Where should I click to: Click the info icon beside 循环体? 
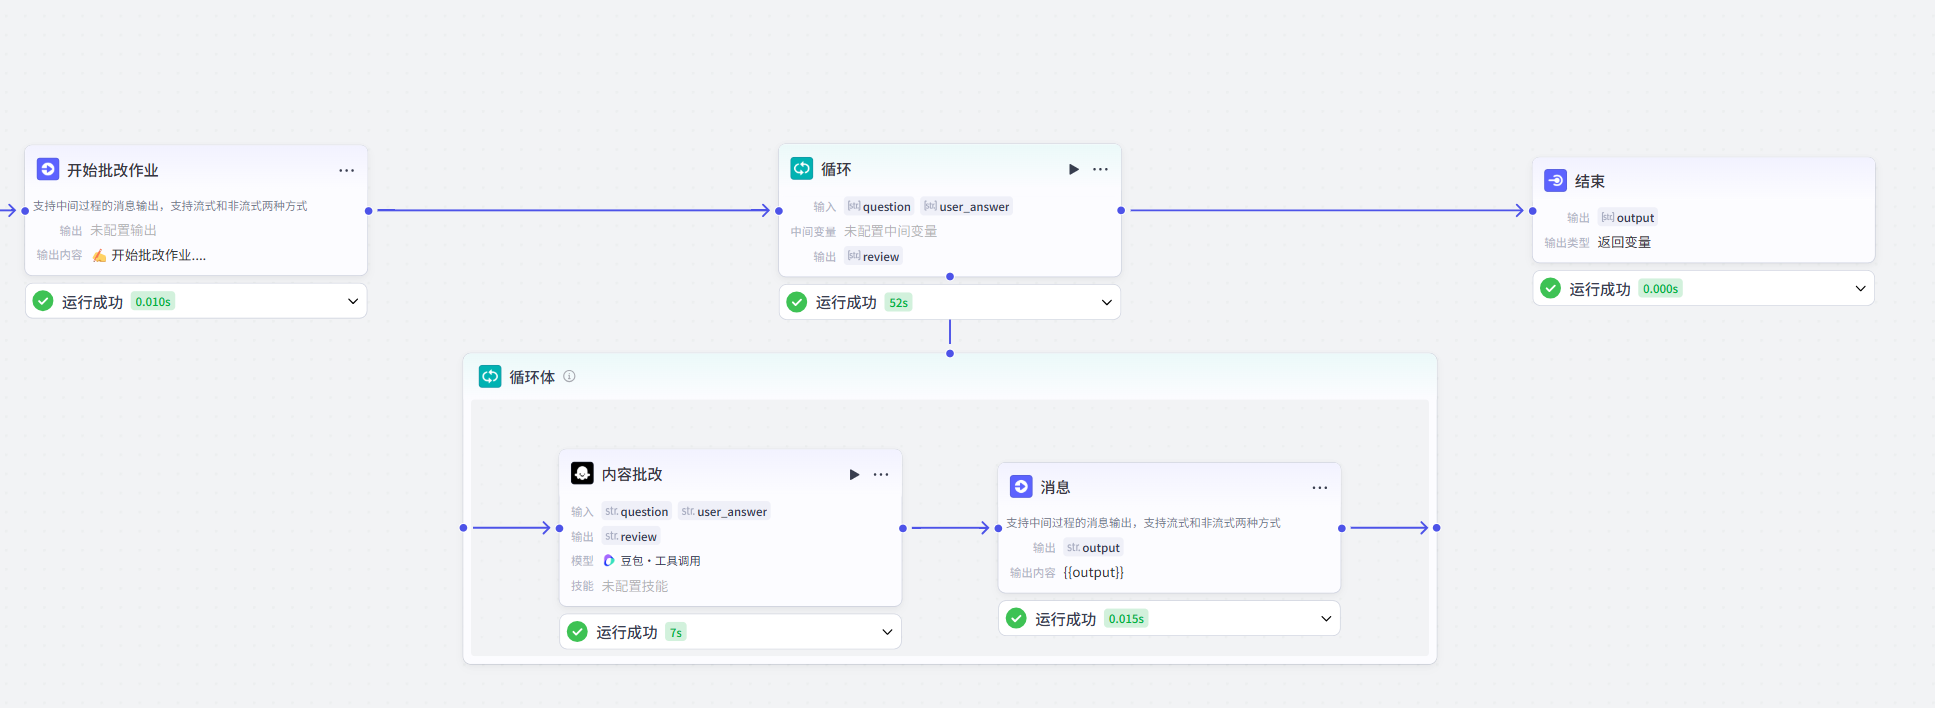[x=569, y=376]
